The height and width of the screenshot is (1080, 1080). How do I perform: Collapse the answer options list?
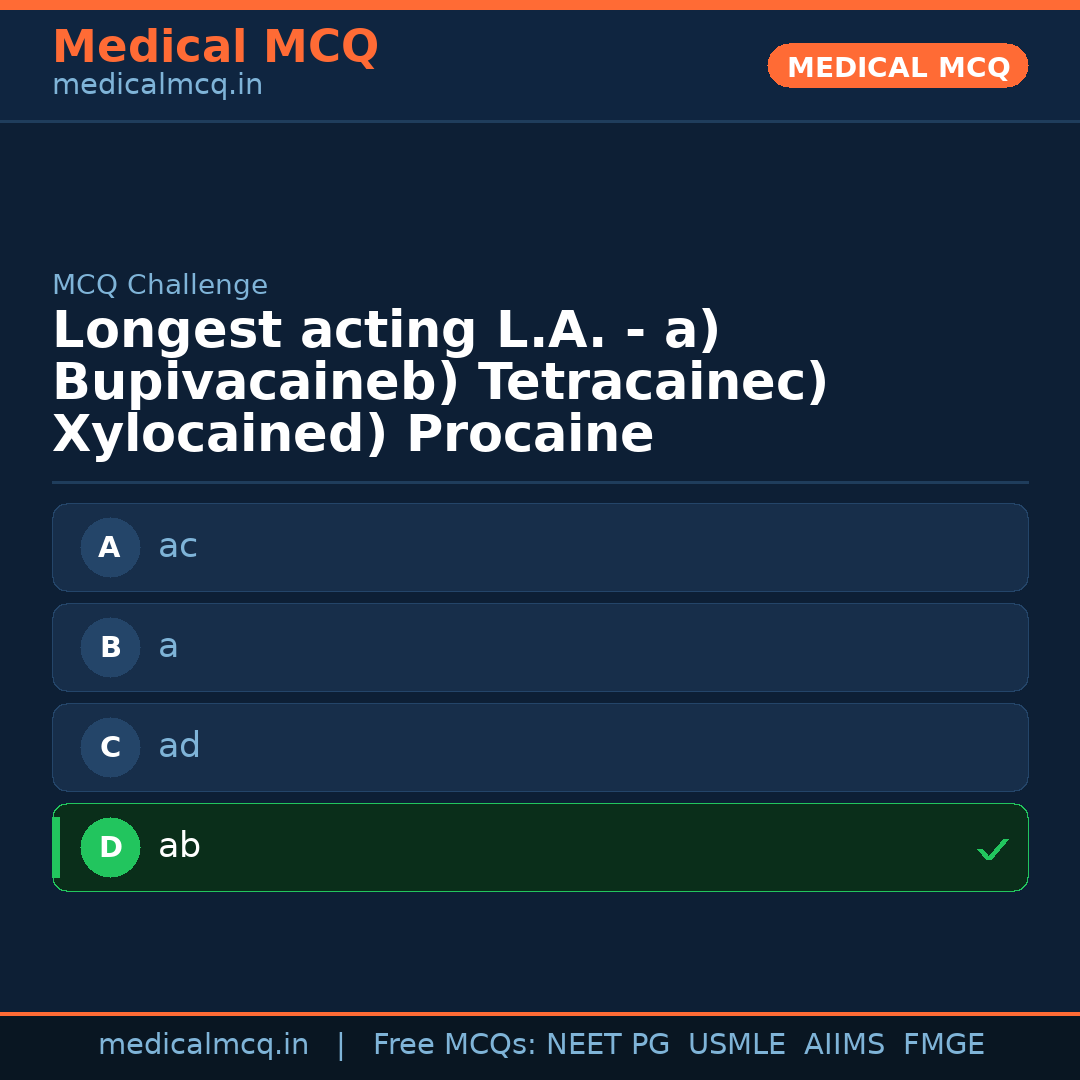tap(540, 697)
